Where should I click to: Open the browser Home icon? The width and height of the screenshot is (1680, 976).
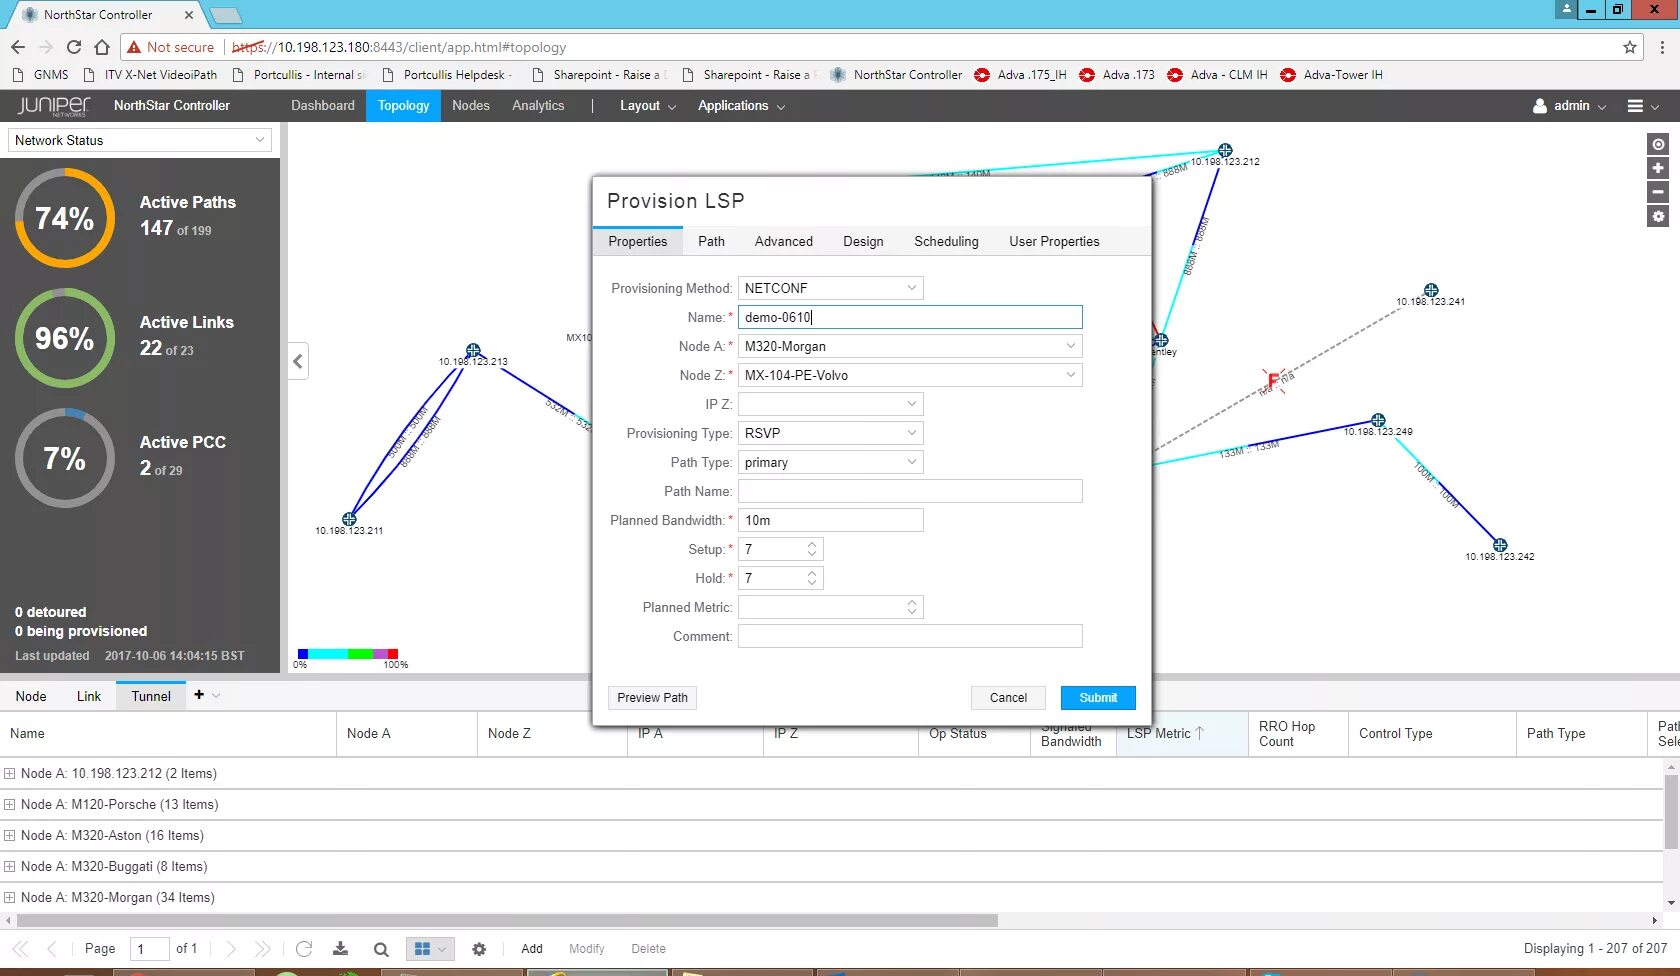pos(101,47)
